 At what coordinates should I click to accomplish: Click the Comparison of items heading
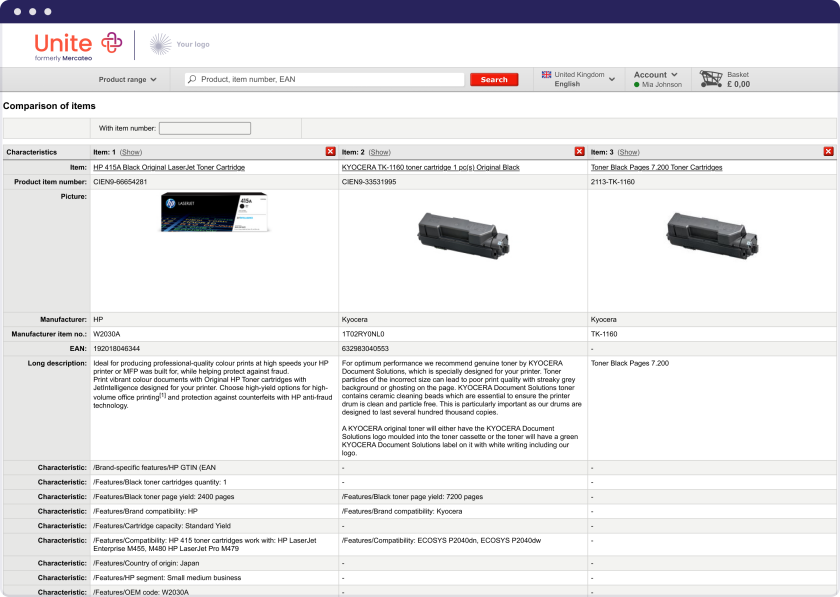coord(49,106)
